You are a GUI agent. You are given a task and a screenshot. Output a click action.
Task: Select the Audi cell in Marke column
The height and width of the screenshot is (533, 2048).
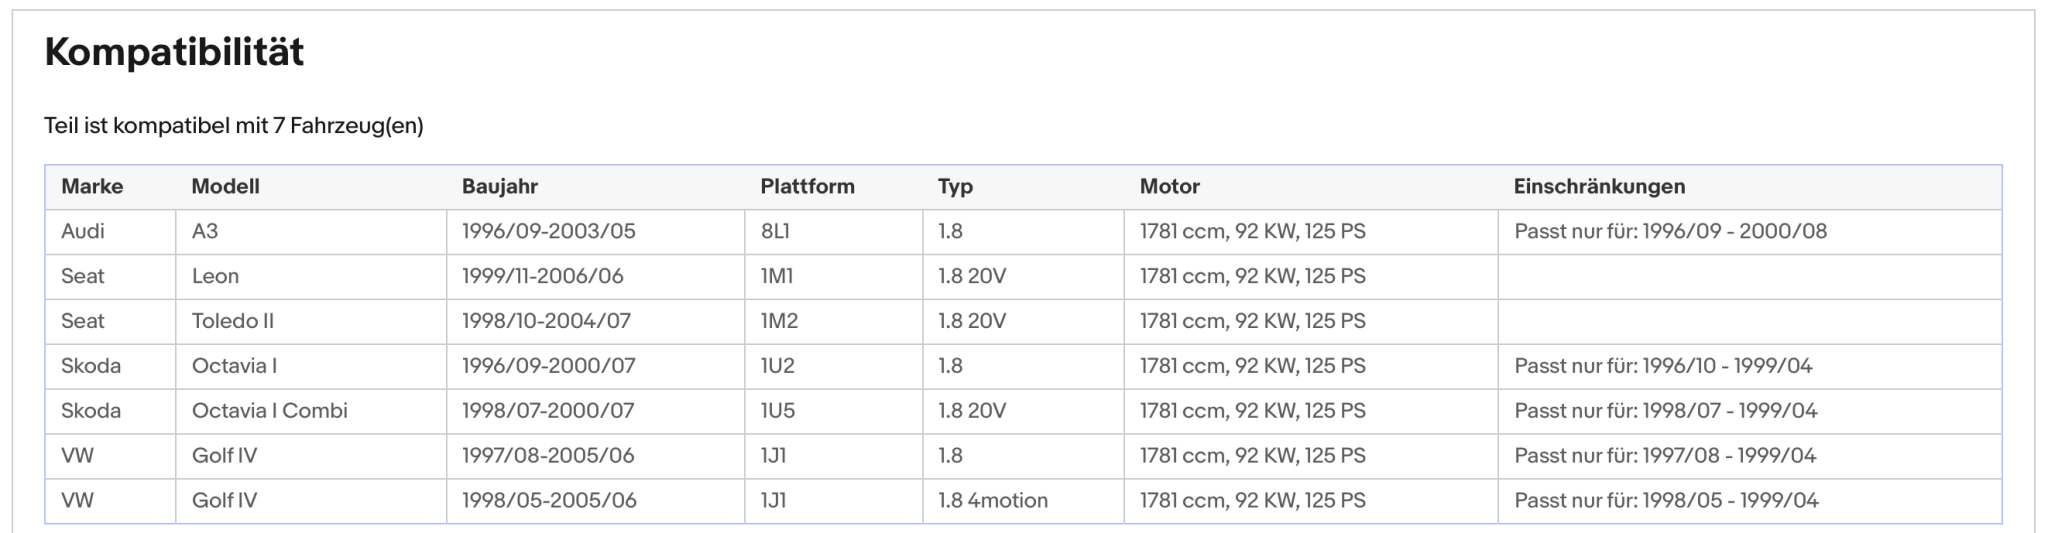(111, 232)
